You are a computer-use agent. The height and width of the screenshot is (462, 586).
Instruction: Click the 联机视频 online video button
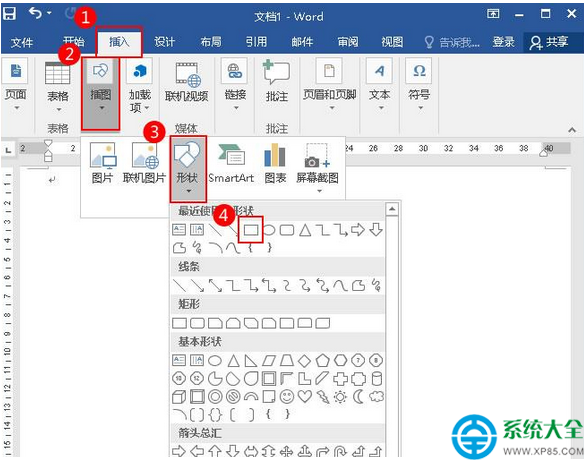pos(186,83)
